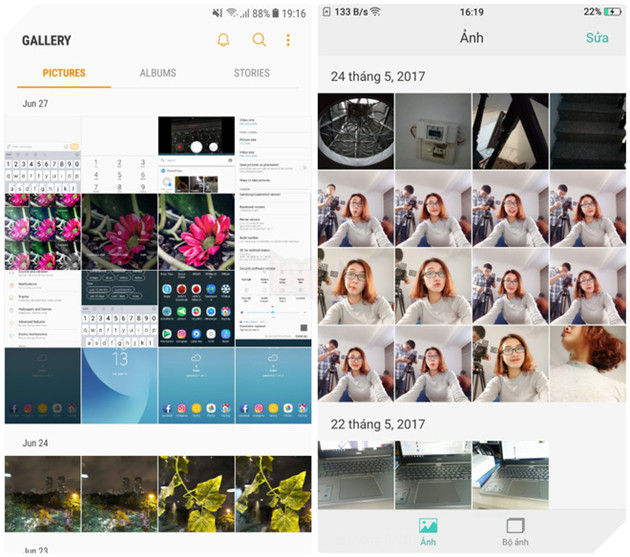This screenshot has height=557, width=630.
Task: Tap the notification bell icon in Gallery
Action: click(223, 40)
